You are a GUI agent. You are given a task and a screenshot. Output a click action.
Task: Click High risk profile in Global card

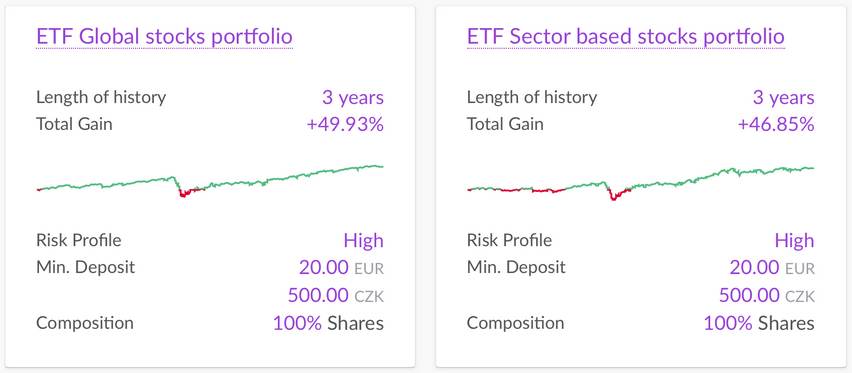click(364, 240)
